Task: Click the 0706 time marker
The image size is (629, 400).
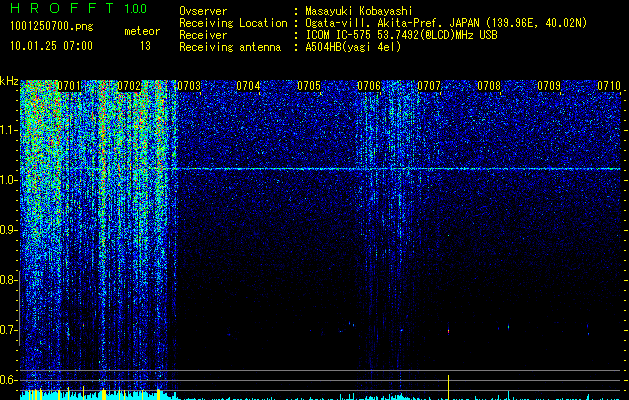Action: (369, 86)
